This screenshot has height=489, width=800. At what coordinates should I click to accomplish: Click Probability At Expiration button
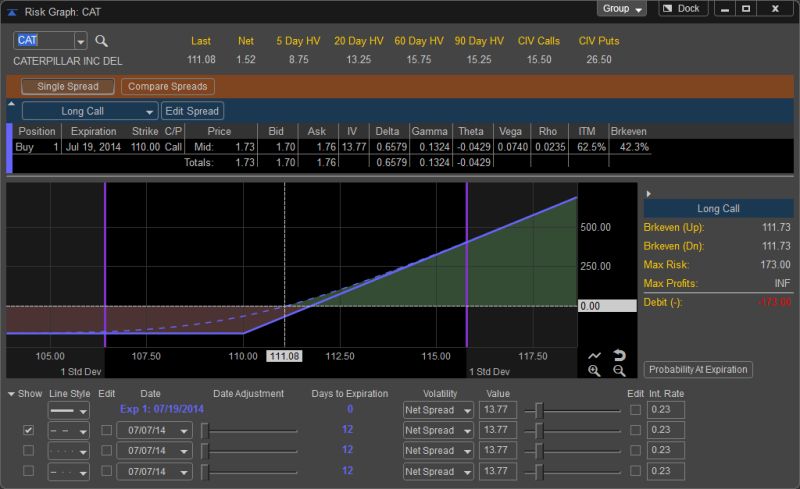697,370
